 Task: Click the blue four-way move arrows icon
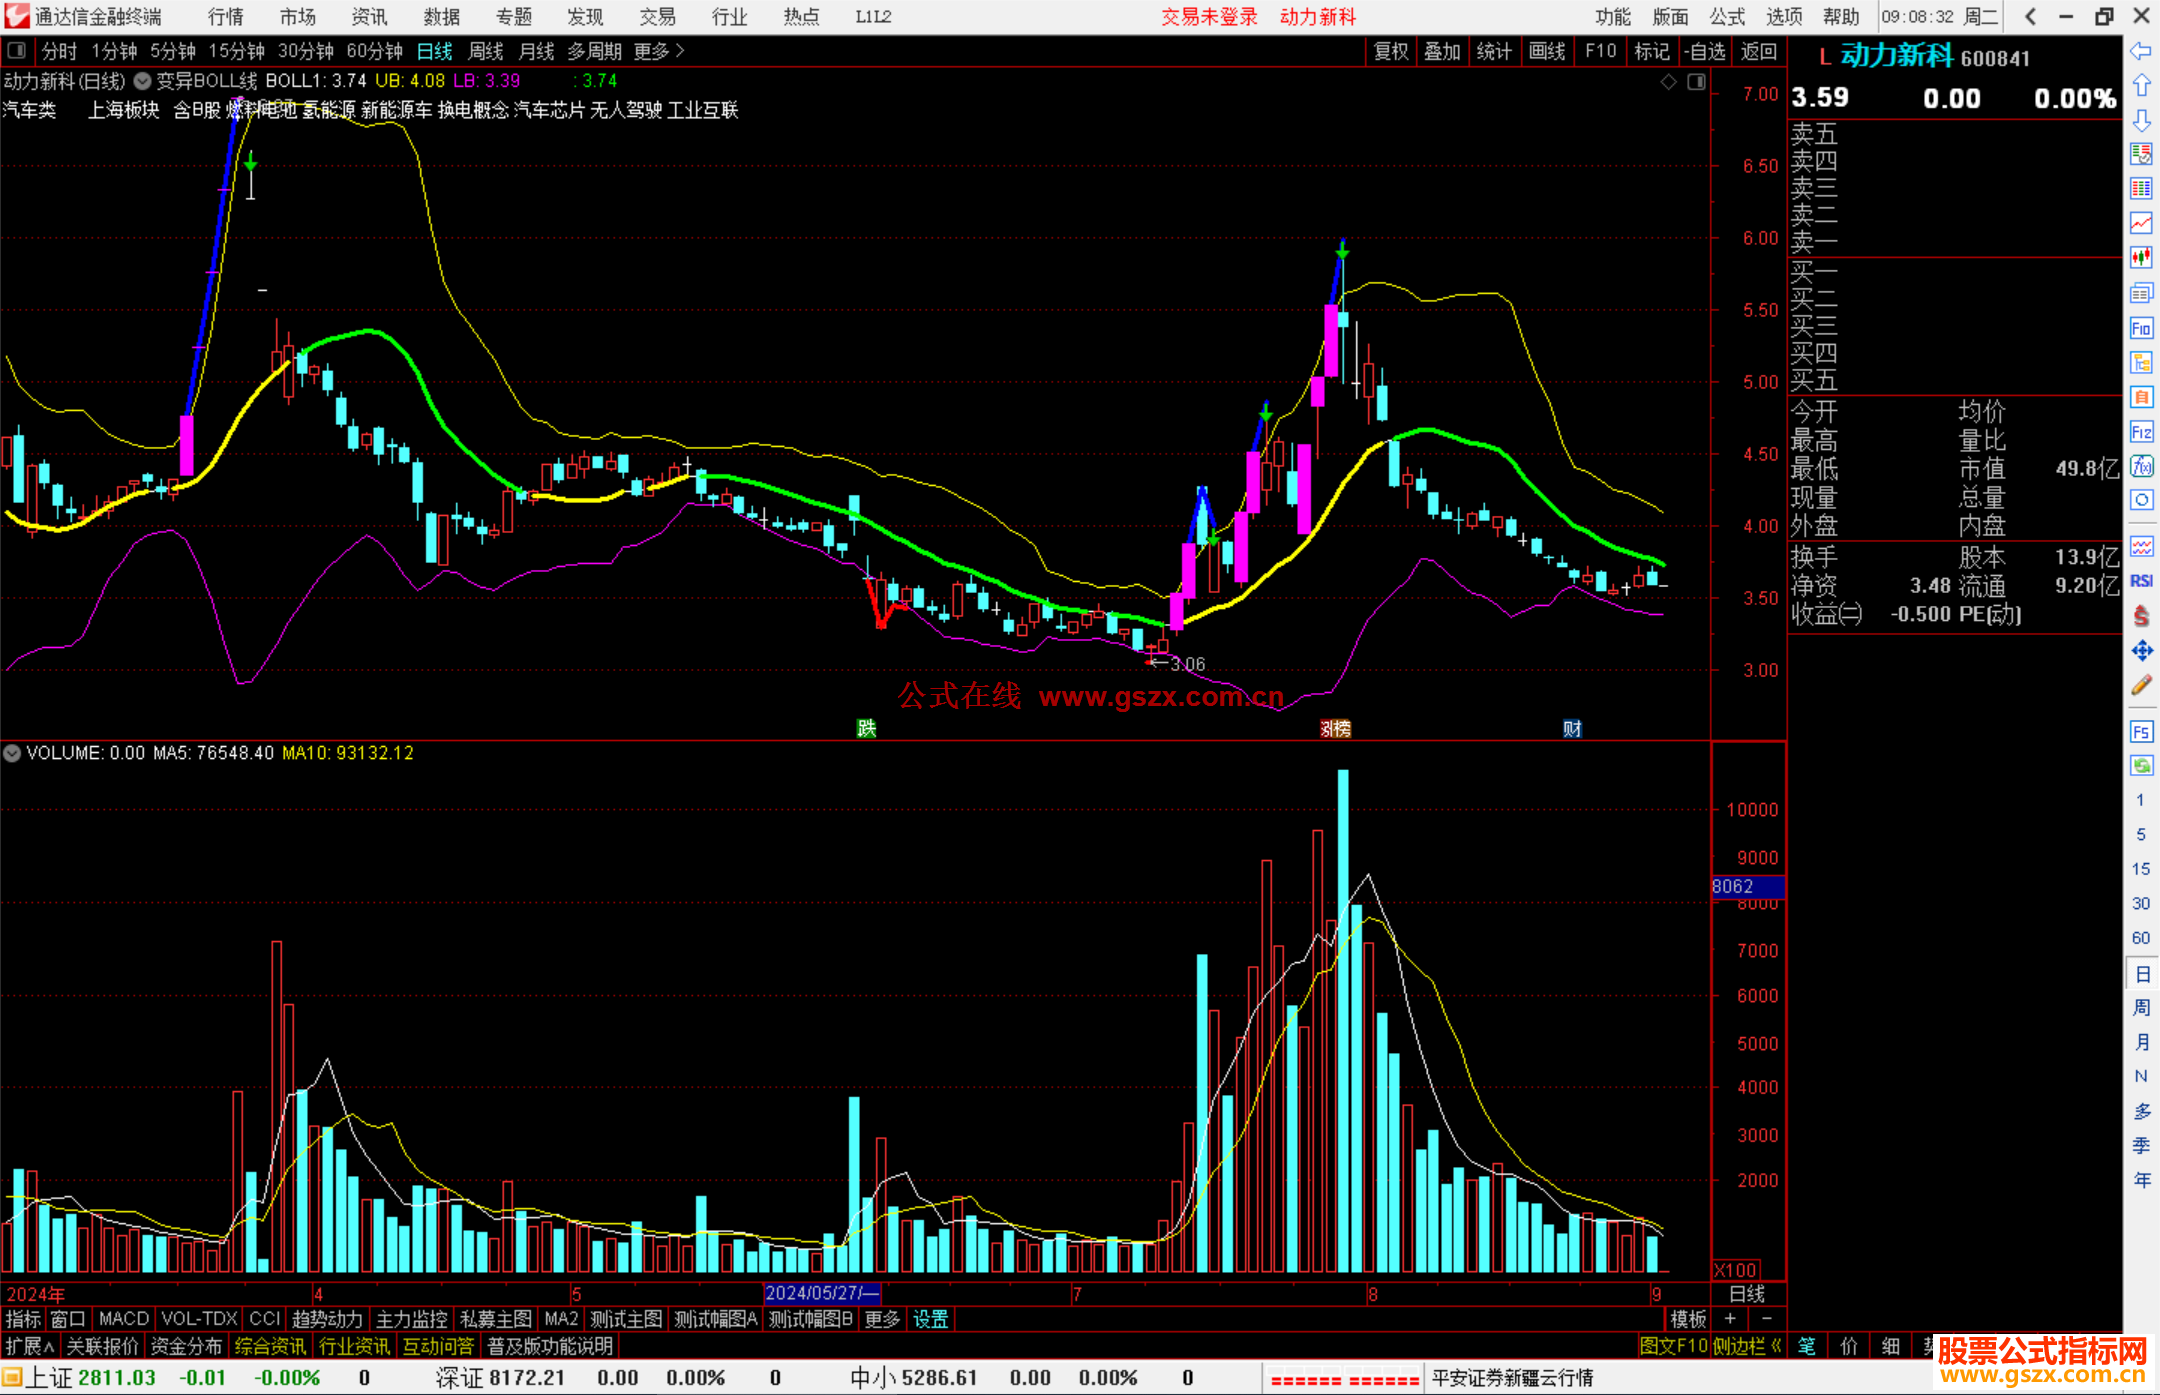2141,651
